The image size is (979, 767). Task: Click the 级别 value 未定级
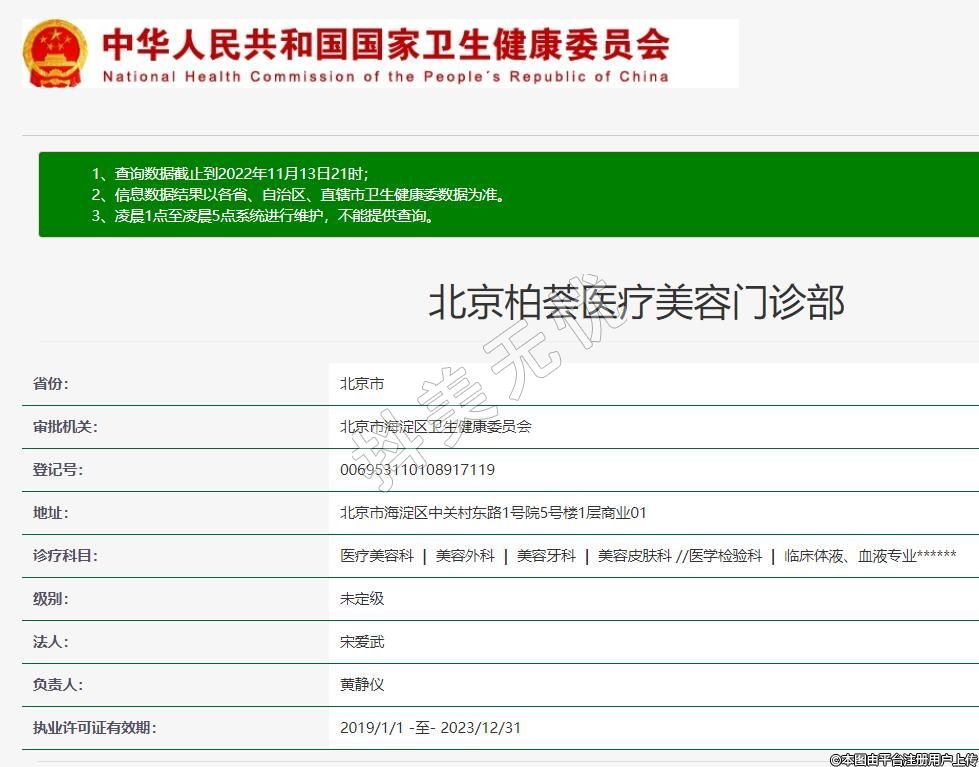[362, 599]
